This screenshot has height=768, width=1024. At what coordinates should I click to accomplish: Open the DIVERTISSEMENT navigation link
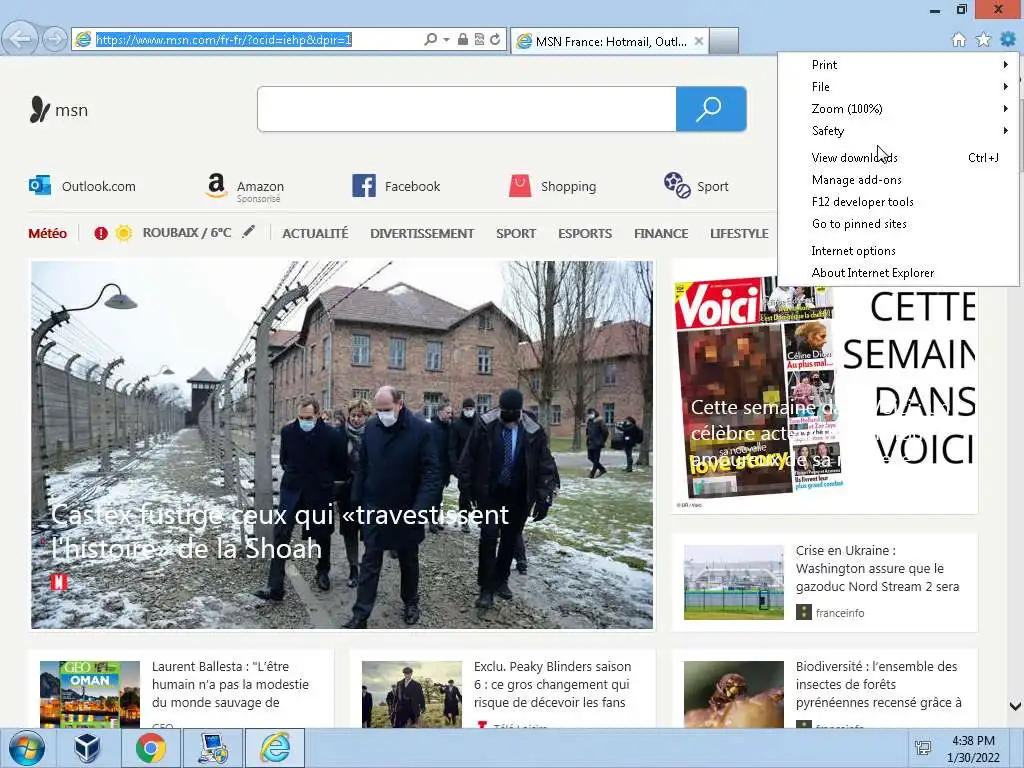pos(422,233)
